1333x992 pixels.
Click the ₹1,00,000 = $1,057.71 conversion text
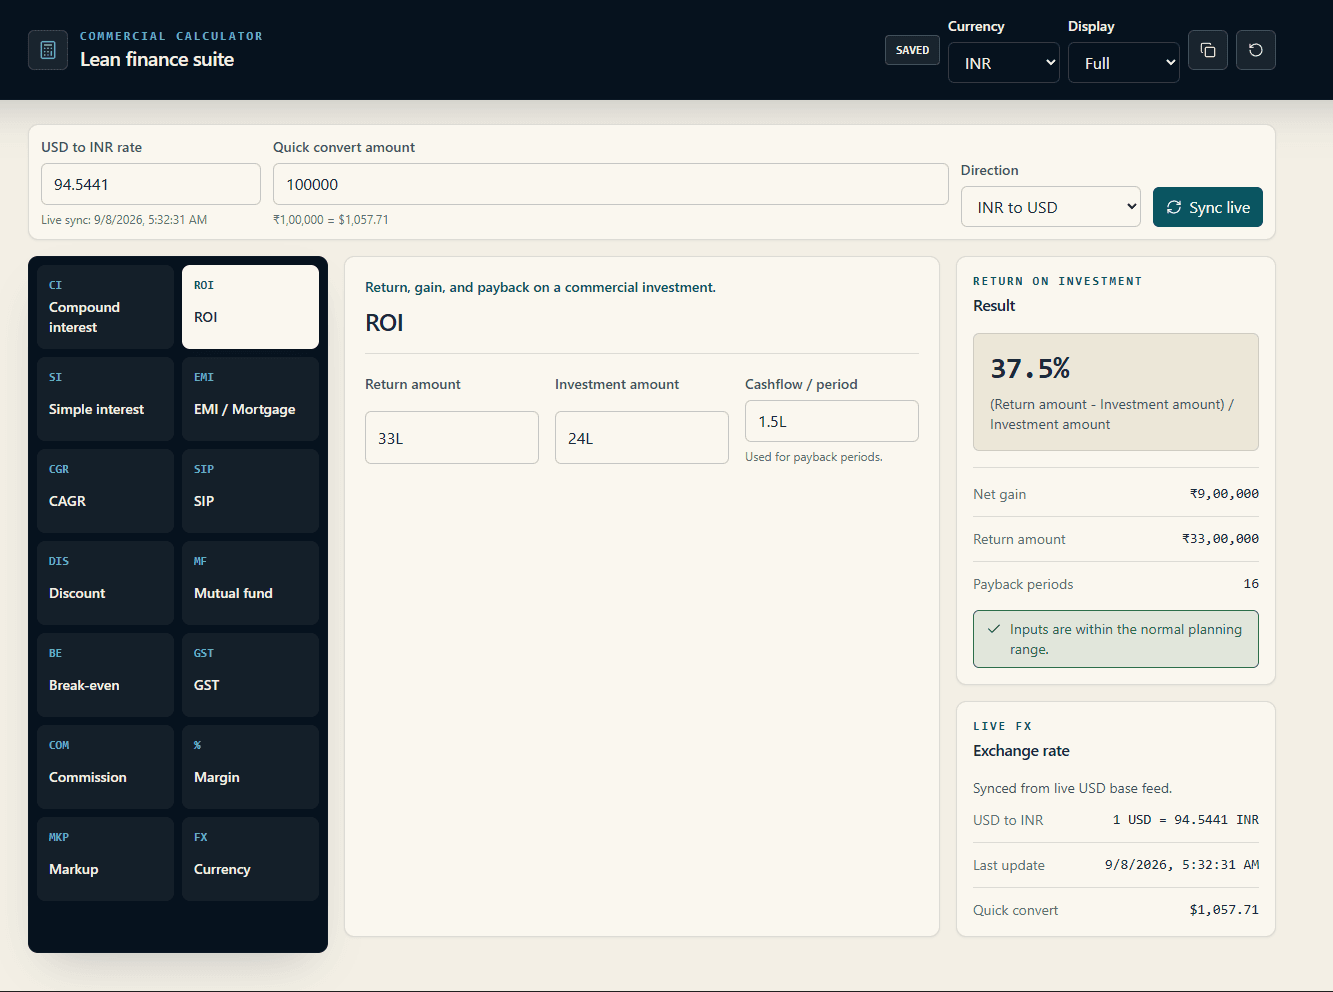(331, 220)
